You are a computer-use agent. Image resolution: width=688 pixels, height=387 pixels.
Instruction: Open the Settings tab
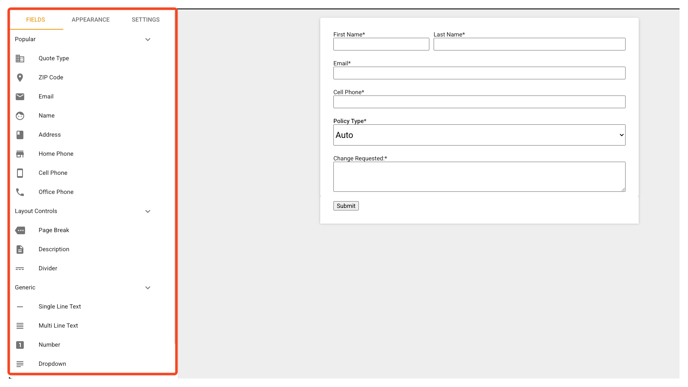click(x=146, y=20)
